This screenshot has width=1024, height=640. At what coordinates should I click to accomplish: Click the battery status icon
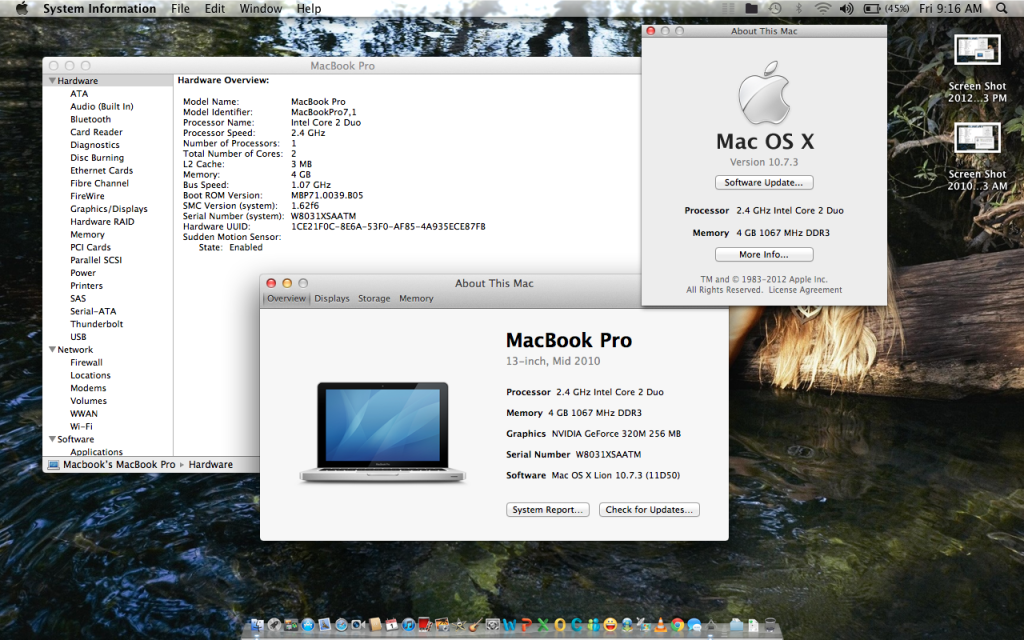[872, 8]
